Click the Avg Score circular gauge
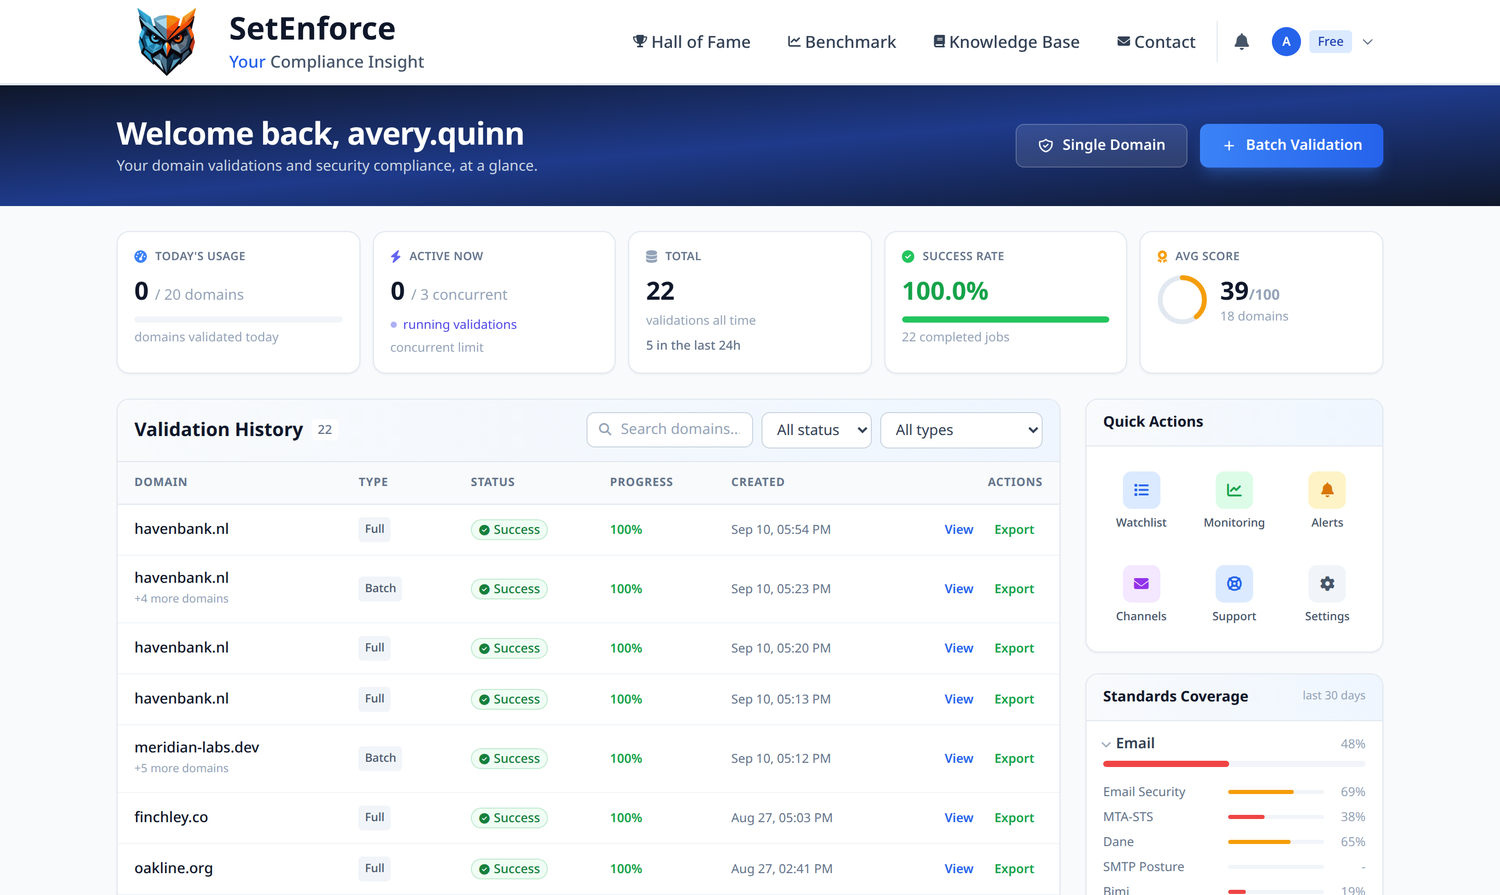 (x=1182, y=300)
